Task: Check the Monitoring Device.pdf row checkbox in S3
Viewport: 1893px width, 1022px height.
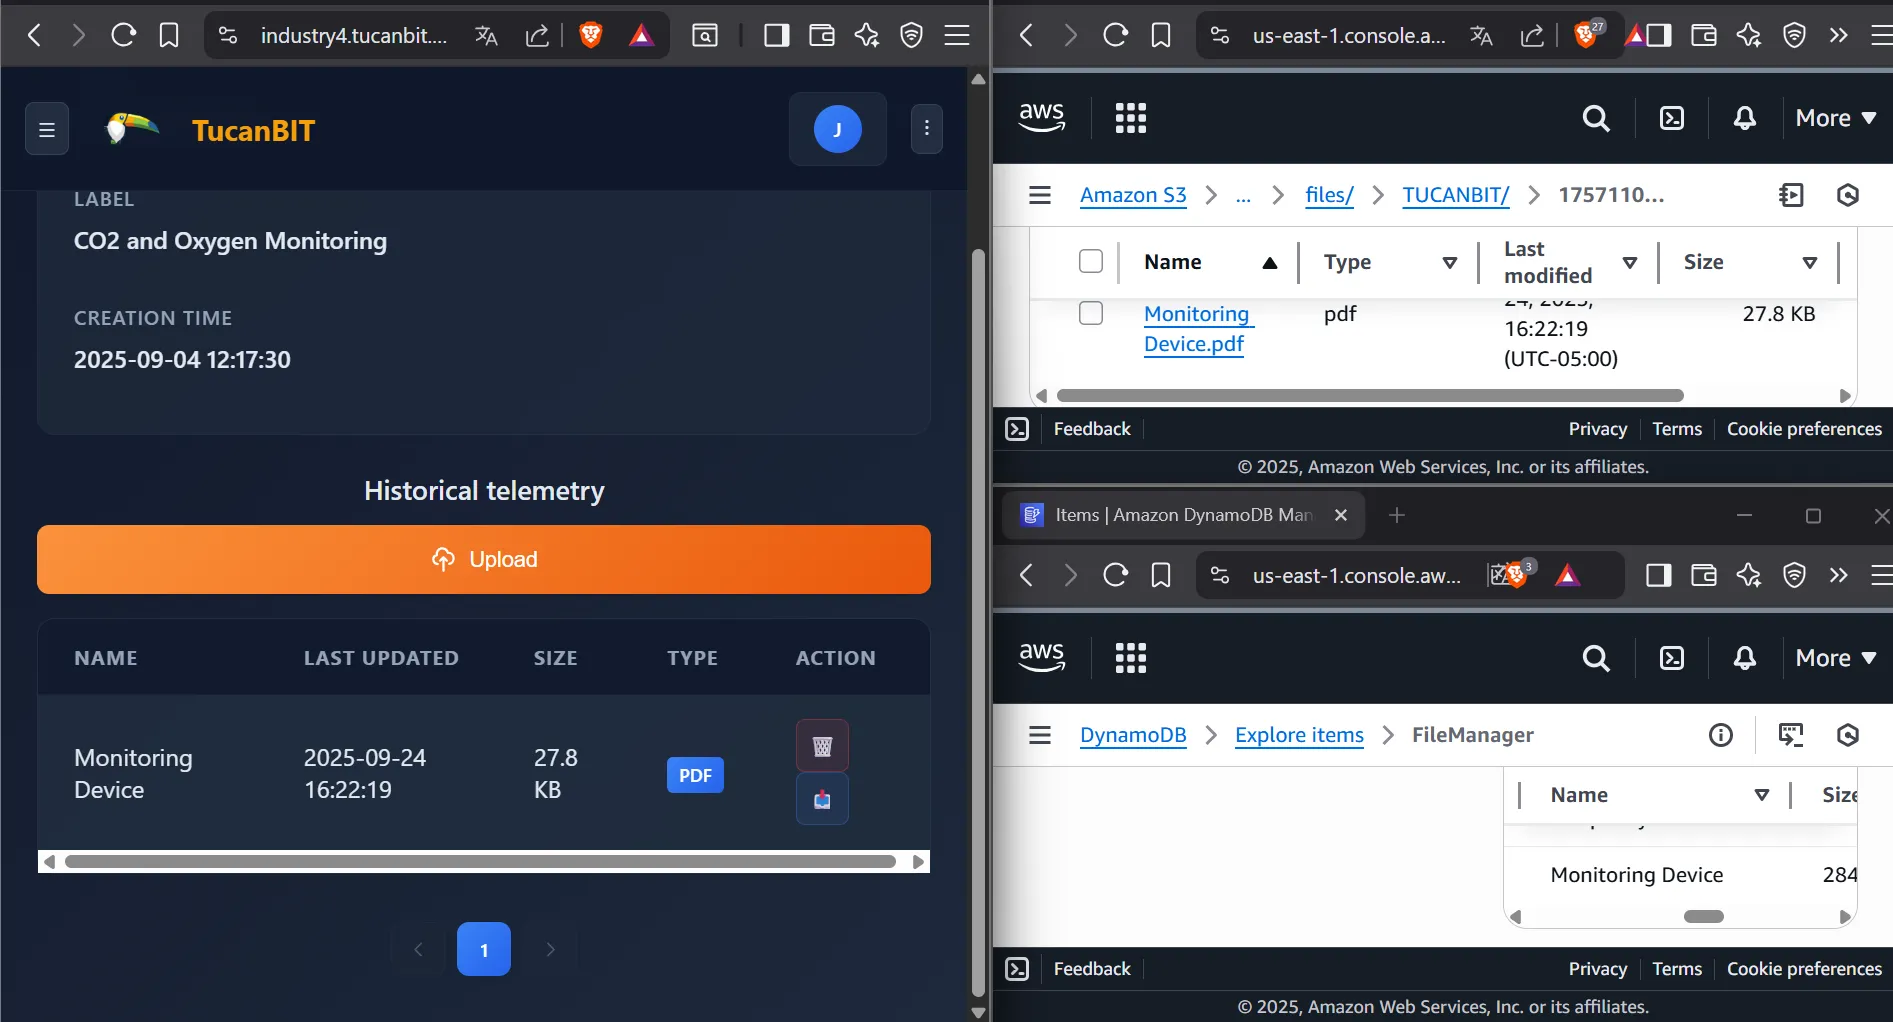Action: click(x=1090, y=313)
